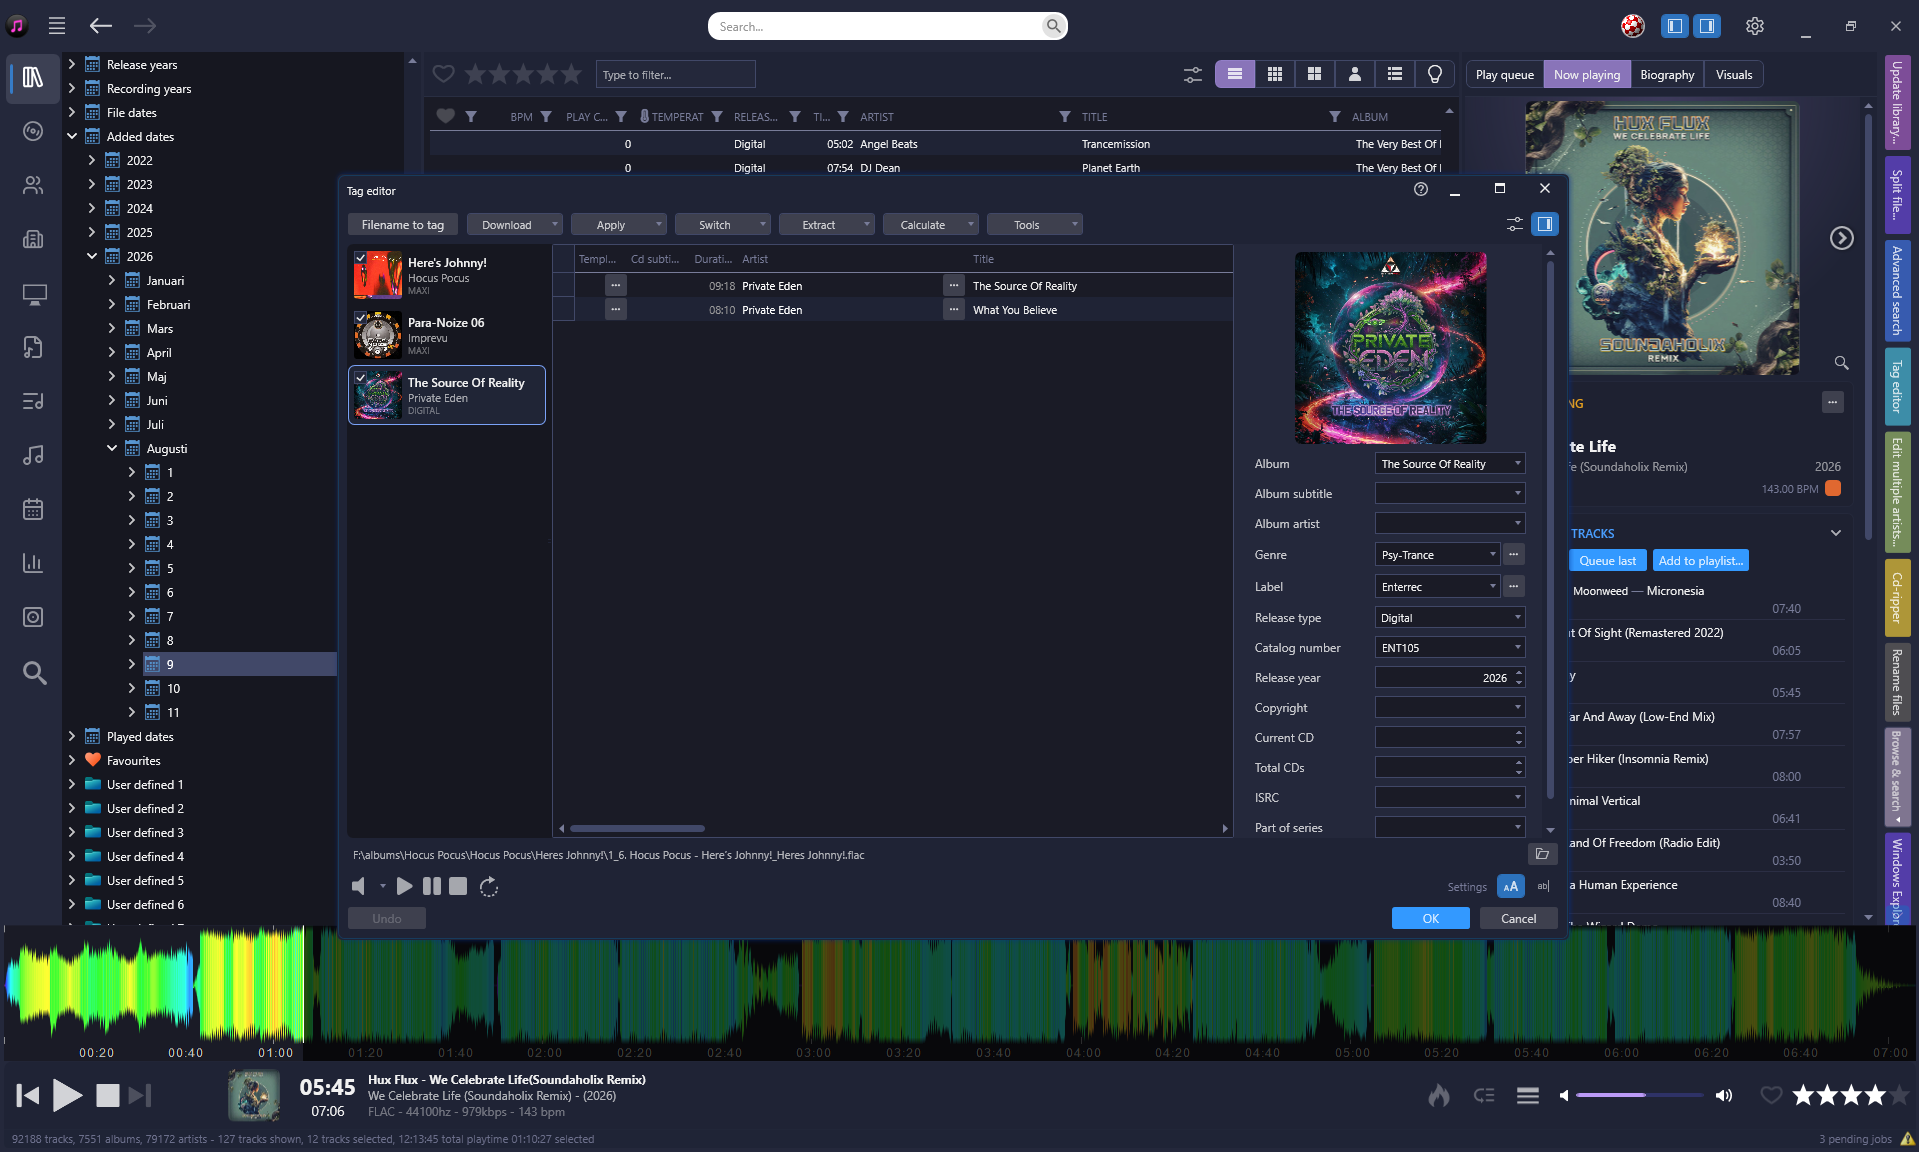
Task: Toggle favourite heart in player bar
Action: point(1770,1096)
